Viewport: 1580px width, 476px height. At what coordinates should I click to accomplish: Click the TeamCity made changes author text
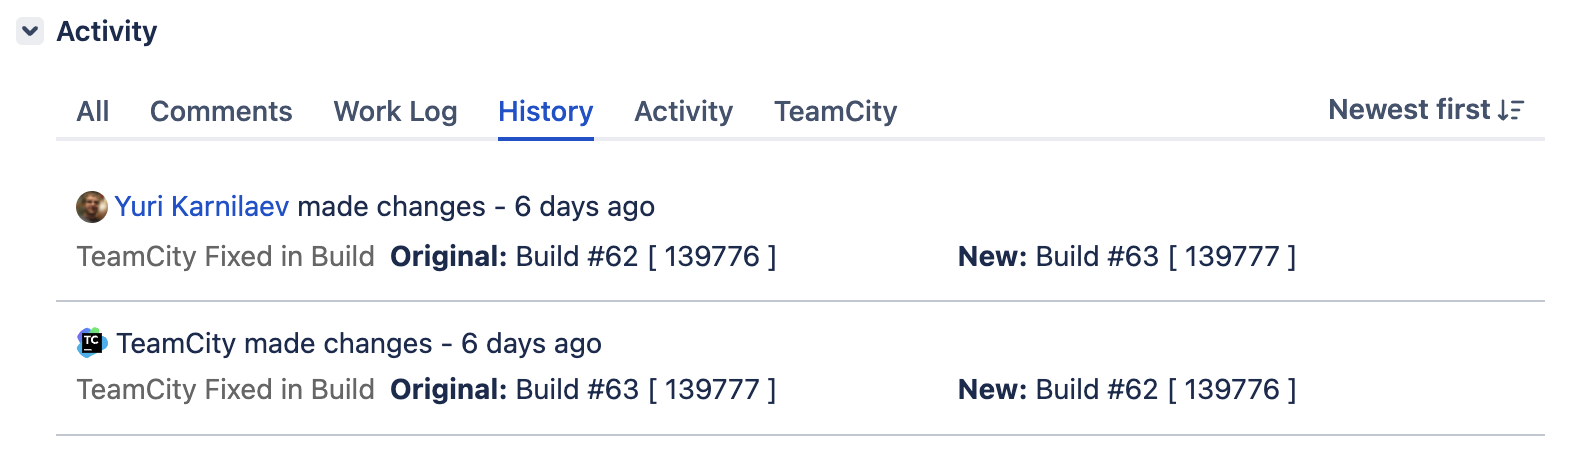tap(165, 344)
